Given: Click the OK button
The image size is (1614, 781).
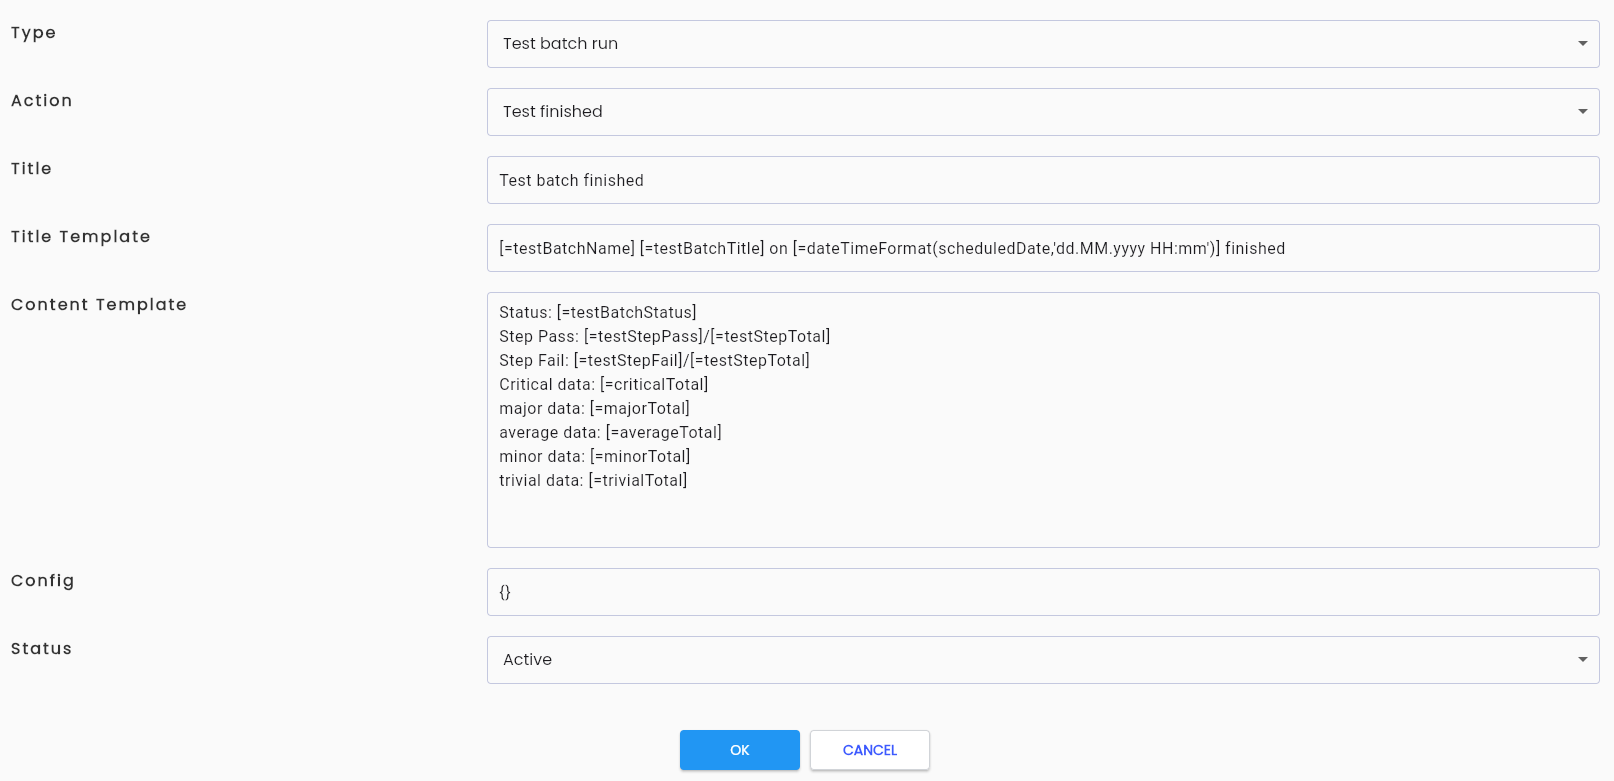Looking at the screenshot, I should [x=740, y=750].
